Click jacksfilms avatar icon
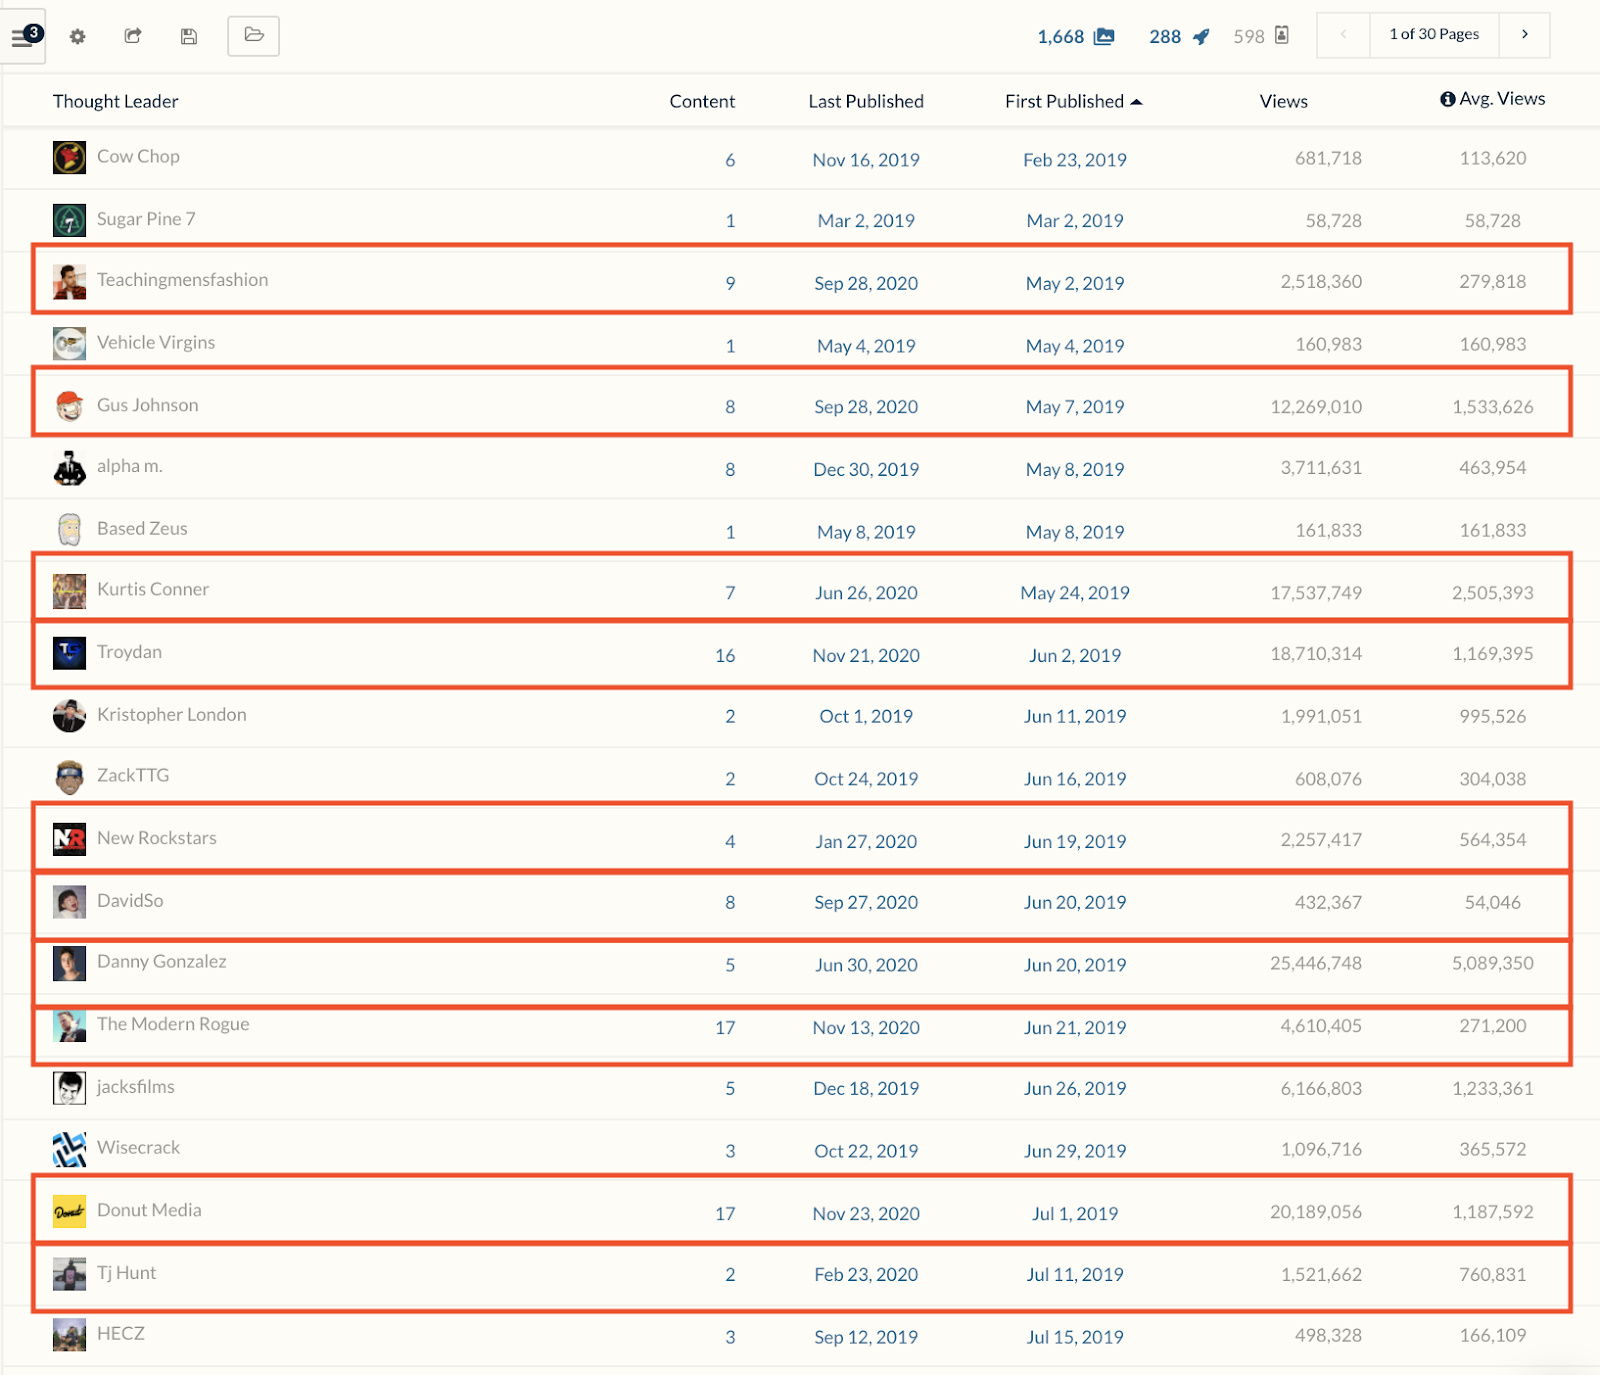 (x=69, y=1088)
